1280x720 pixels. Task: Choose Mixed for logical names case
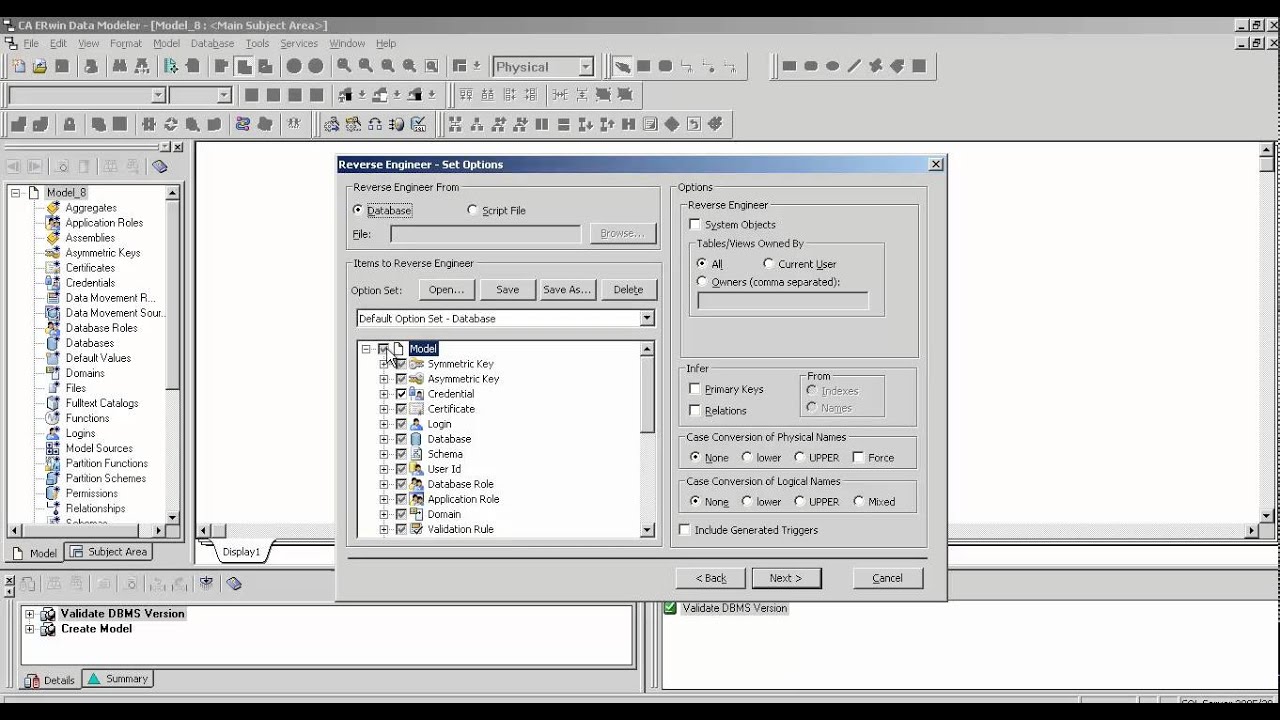[858, 501]
